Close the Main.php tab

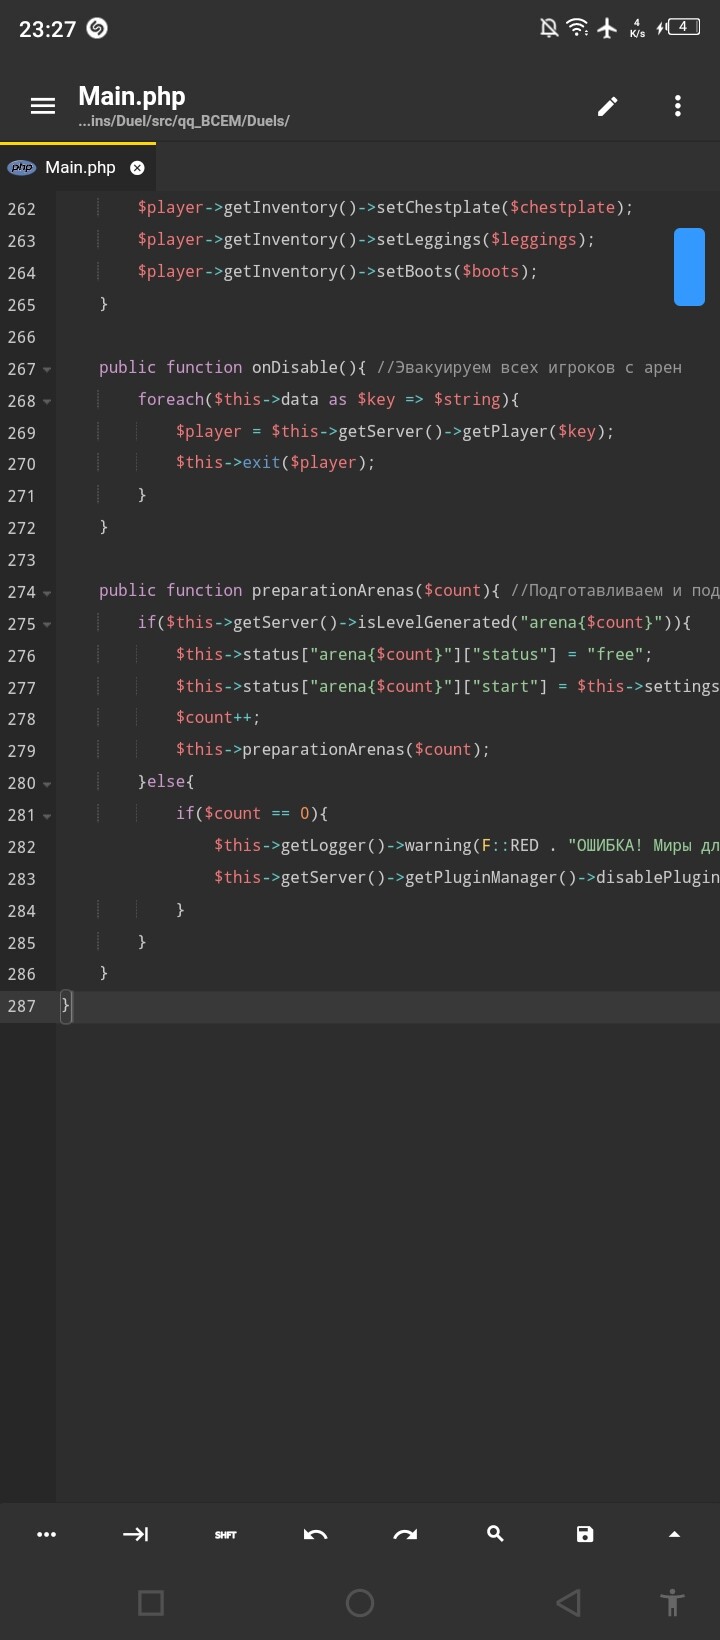click(x=137, y=168)
